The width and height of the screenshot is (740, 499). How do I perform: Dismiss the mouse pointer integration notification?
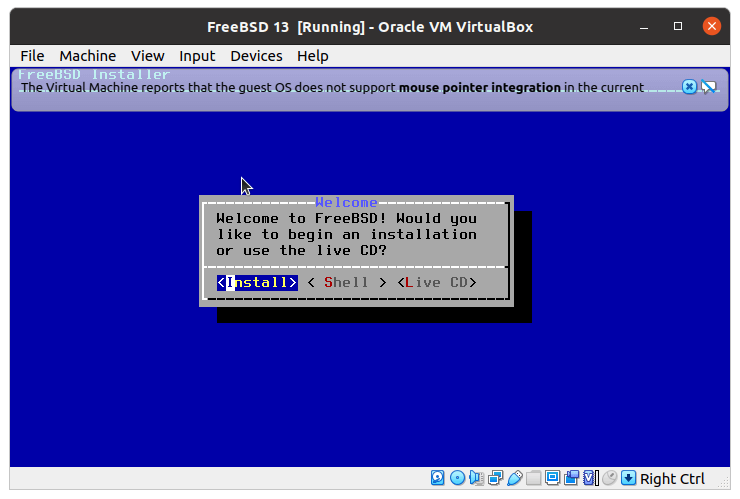point(689,87)
